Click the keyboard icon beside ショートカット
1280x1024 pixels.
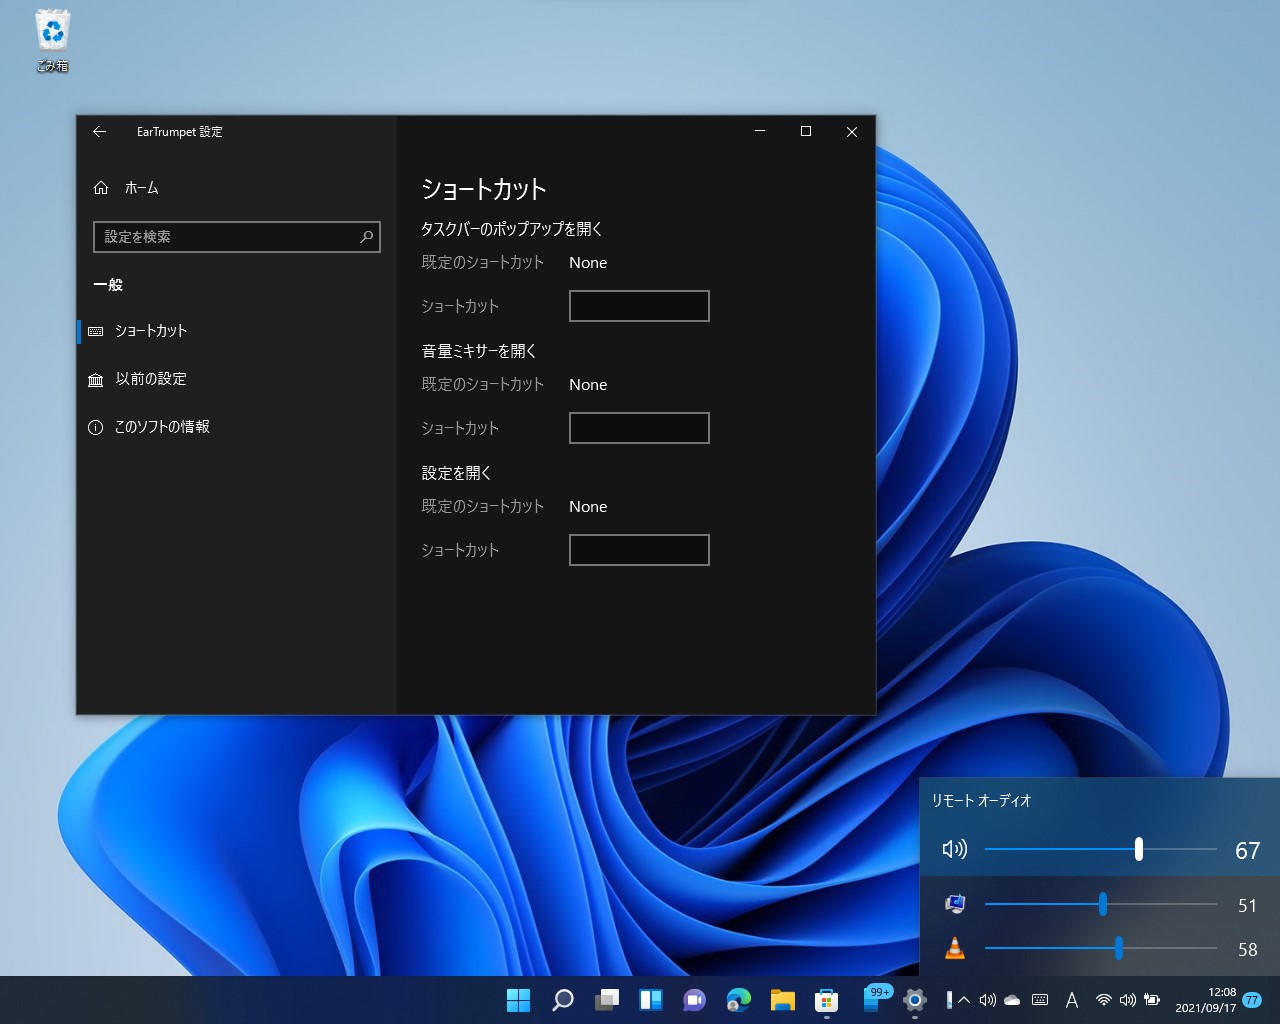[95, 331]
